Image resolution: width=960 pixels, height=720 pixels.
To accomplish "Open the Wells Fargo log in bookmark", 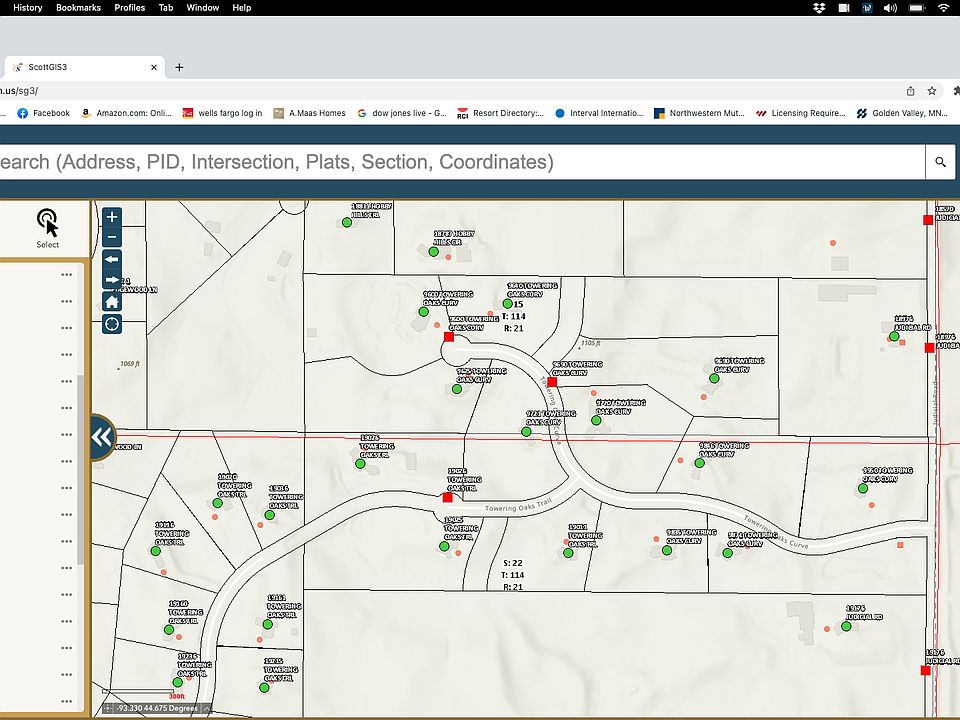I will pos(222,113).
